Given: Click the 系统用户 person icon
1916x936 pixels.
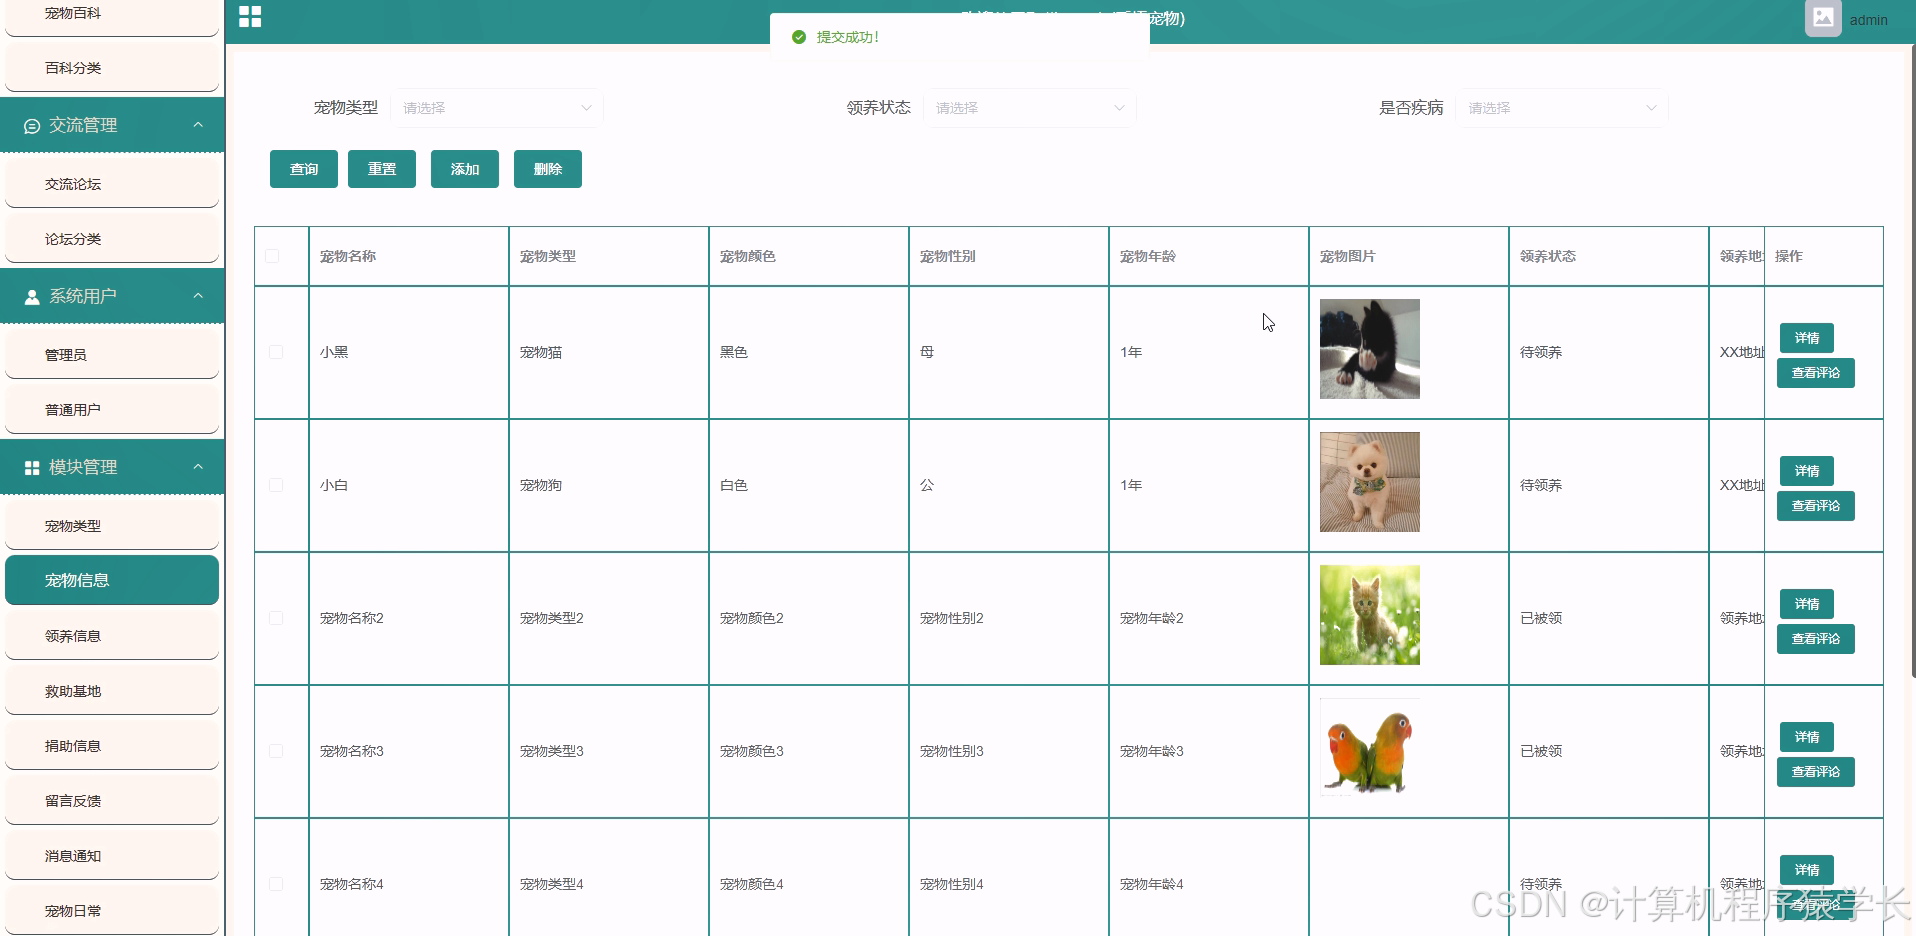Looking at the screenshot, I should coord(32,297).
